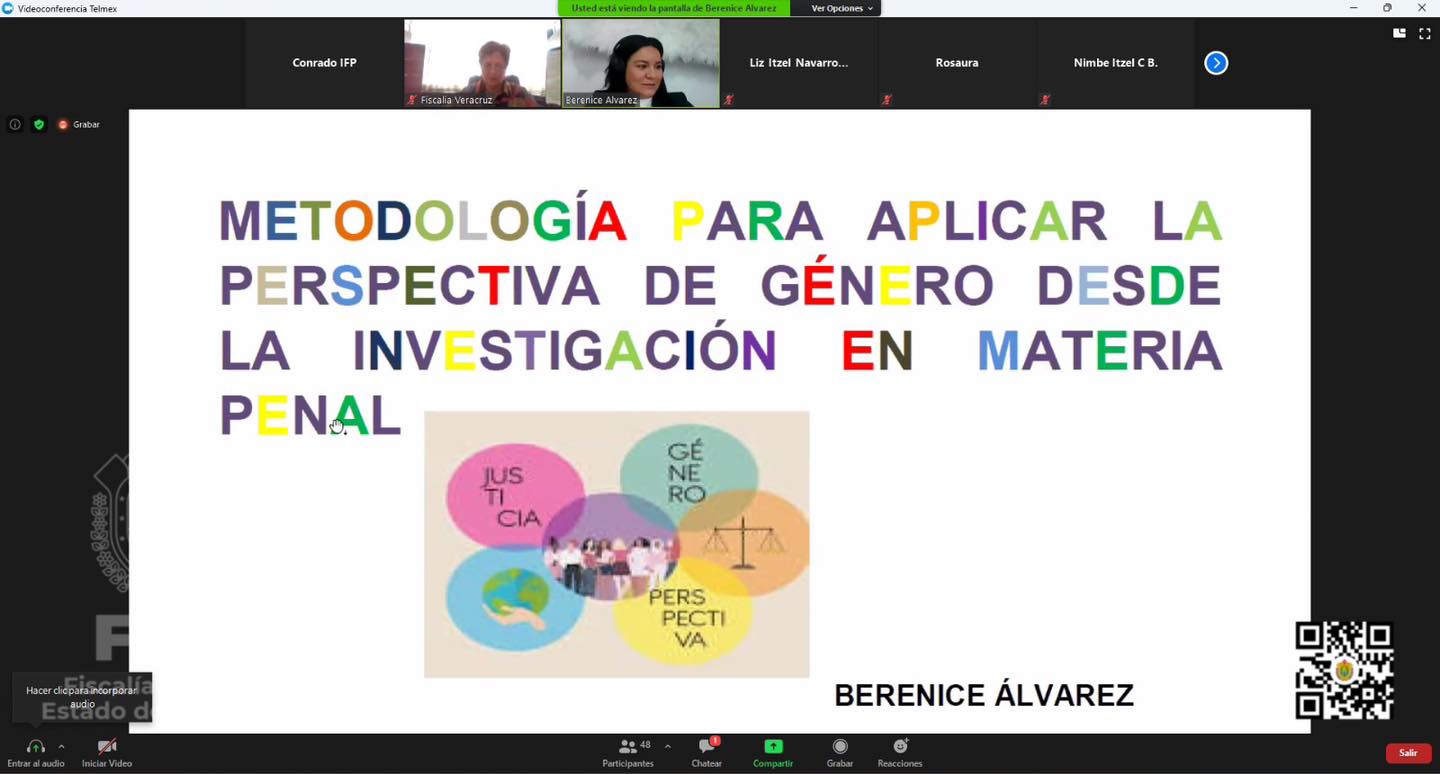This screenshot has width=1440, height=774.
Task: Start recording from the bottom Grabar button
Action: 840,752
